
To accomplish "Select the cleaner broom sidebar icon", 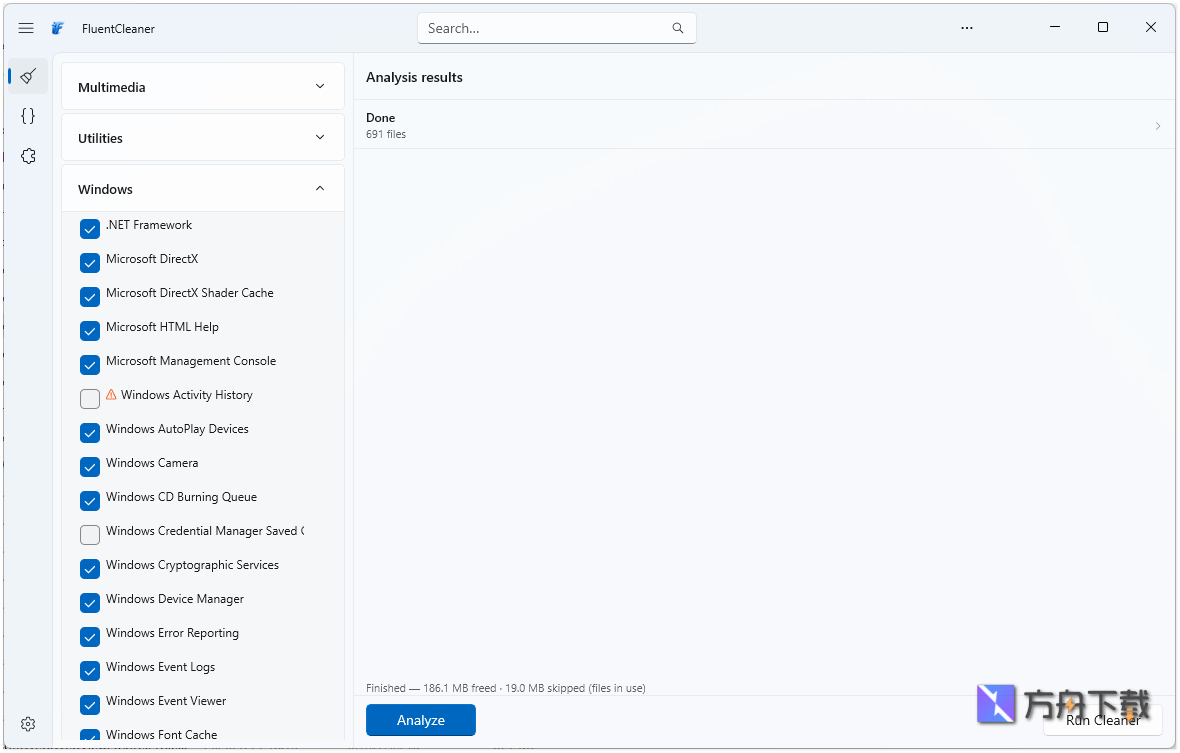I will 29,76.
